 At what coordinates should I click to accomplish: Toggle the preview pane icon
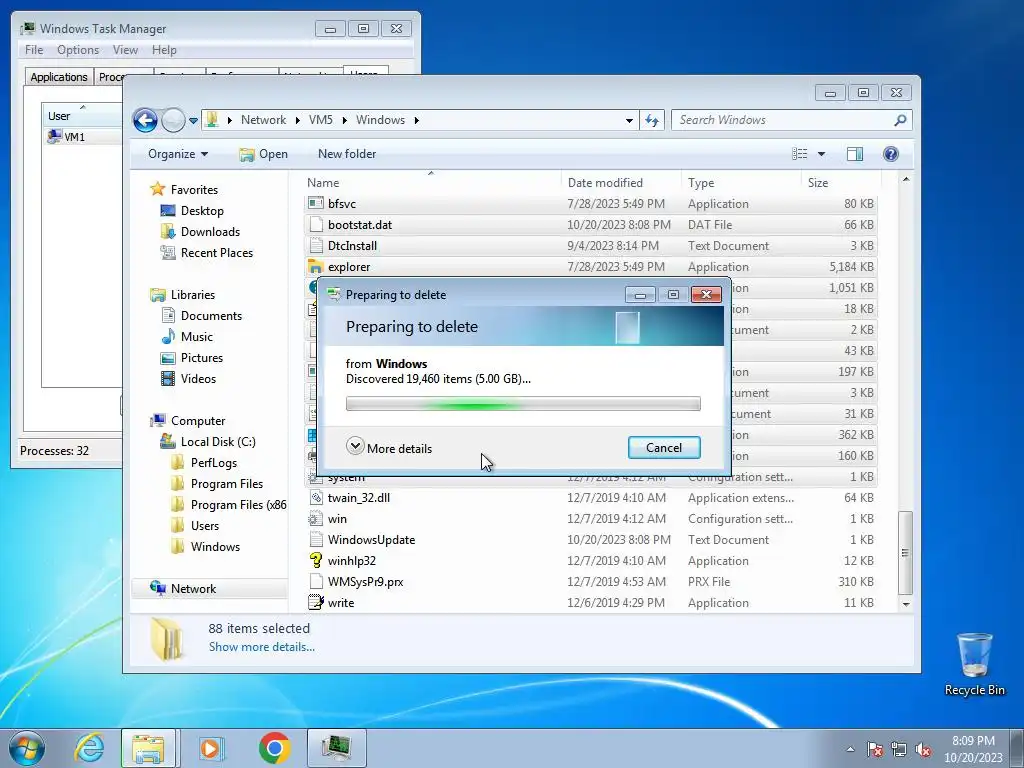[855, 154]
